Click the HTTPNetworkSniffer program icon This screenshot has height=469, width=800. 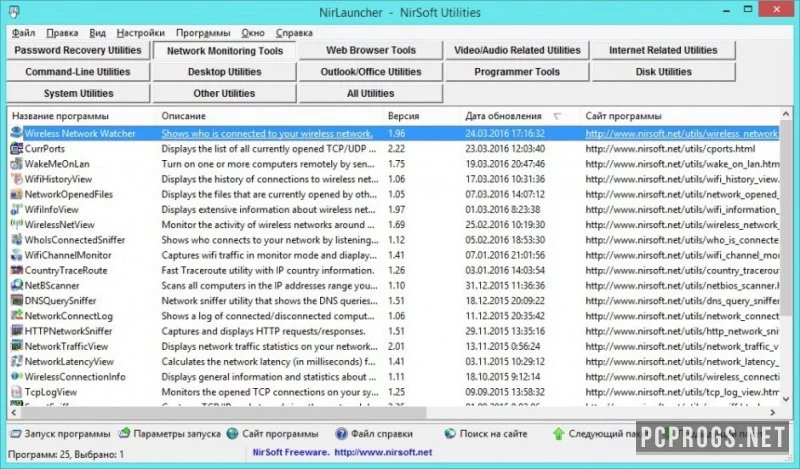coord(16,331)
